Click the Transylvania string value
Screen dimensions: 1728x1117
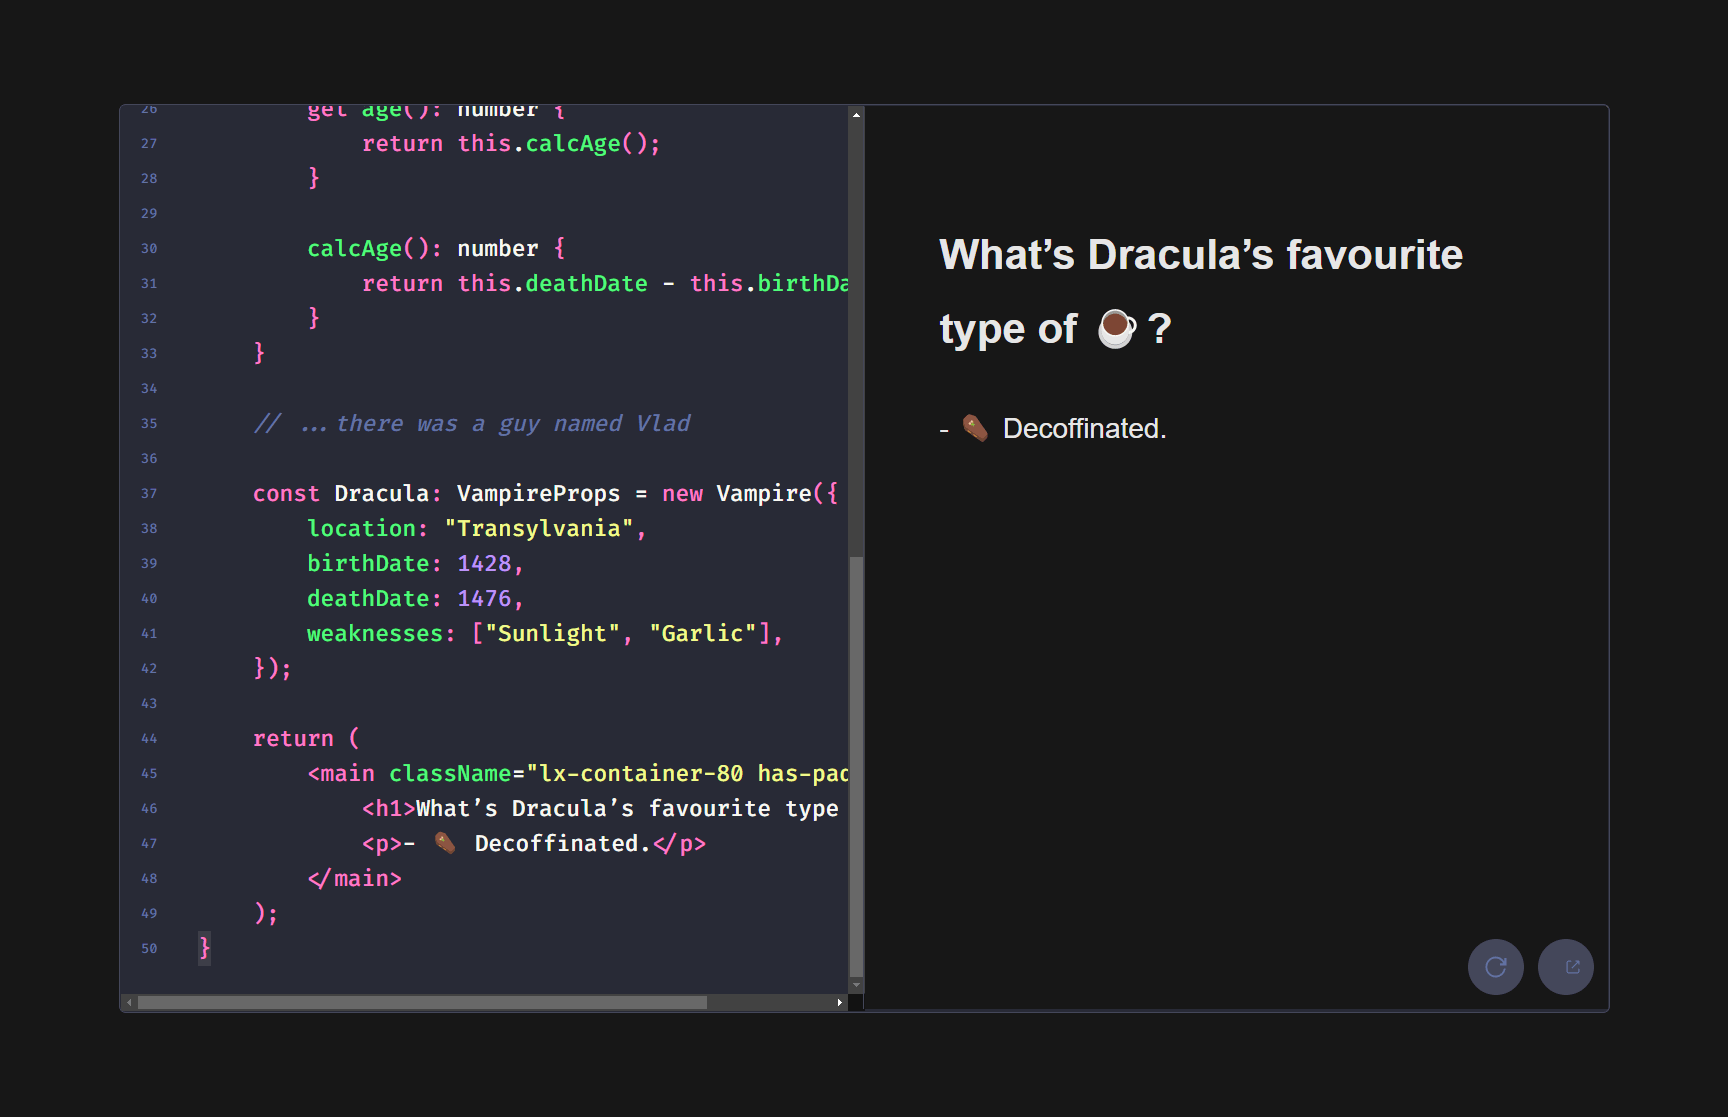(540, 528)
